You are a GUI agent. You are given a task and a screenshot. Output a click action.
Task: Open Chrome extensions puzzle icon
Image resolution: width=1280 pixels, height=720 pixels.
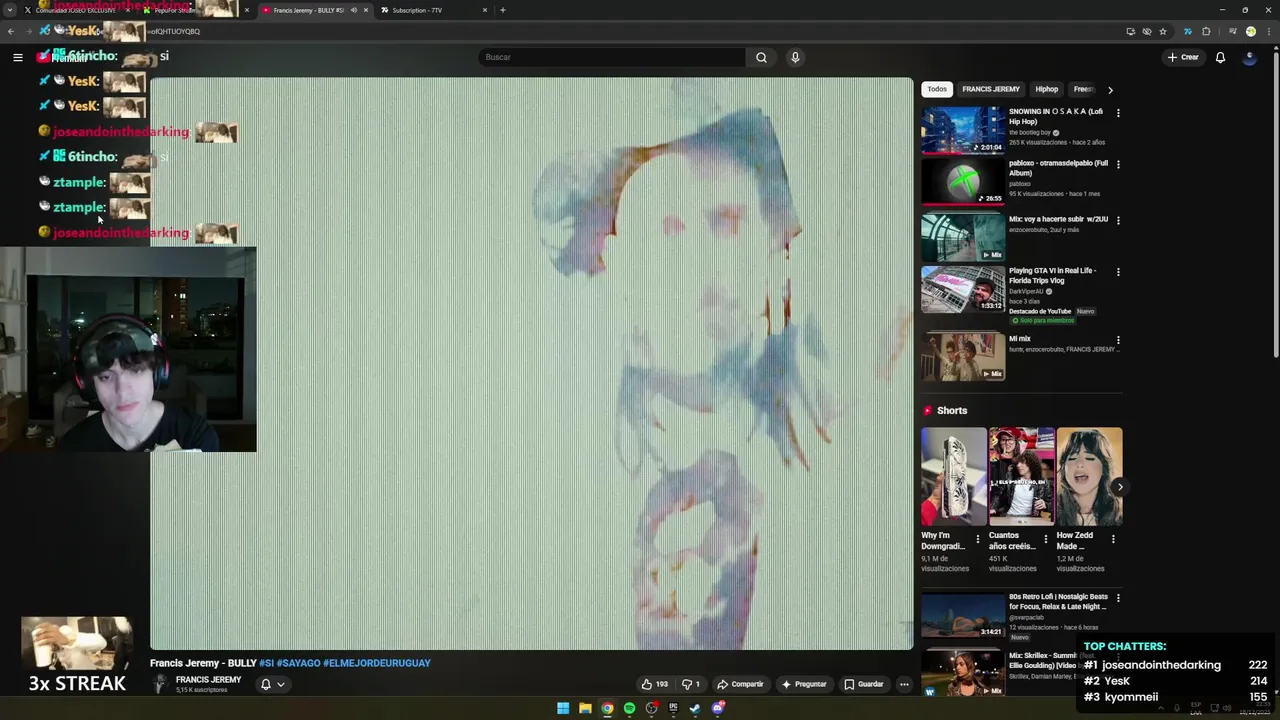pyautogui.click(x=1206, y=31)
